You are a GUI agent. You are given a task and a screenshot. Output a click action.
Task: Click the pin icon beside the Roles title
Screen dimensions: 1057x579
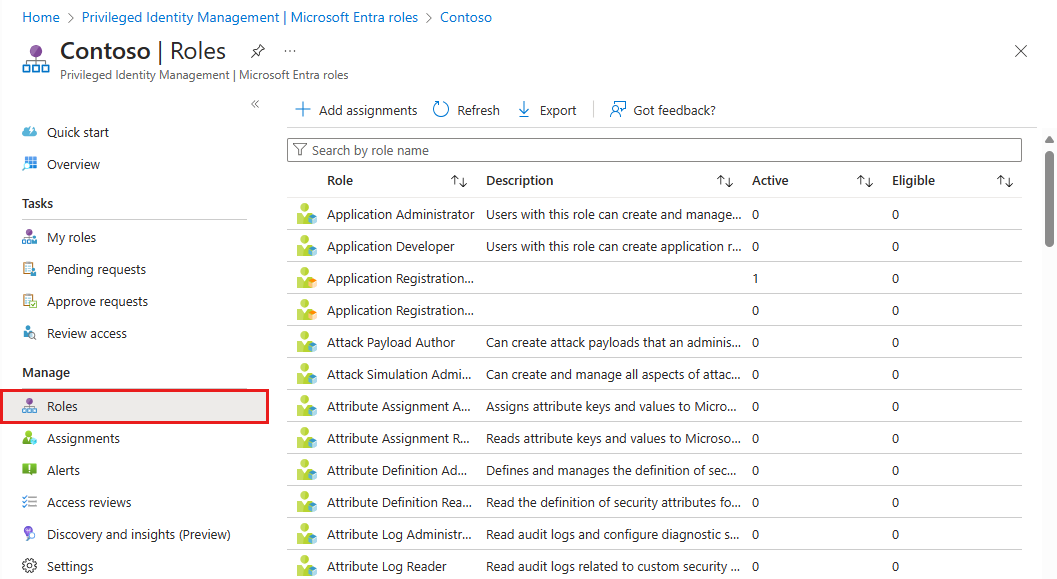pos(258,51)
